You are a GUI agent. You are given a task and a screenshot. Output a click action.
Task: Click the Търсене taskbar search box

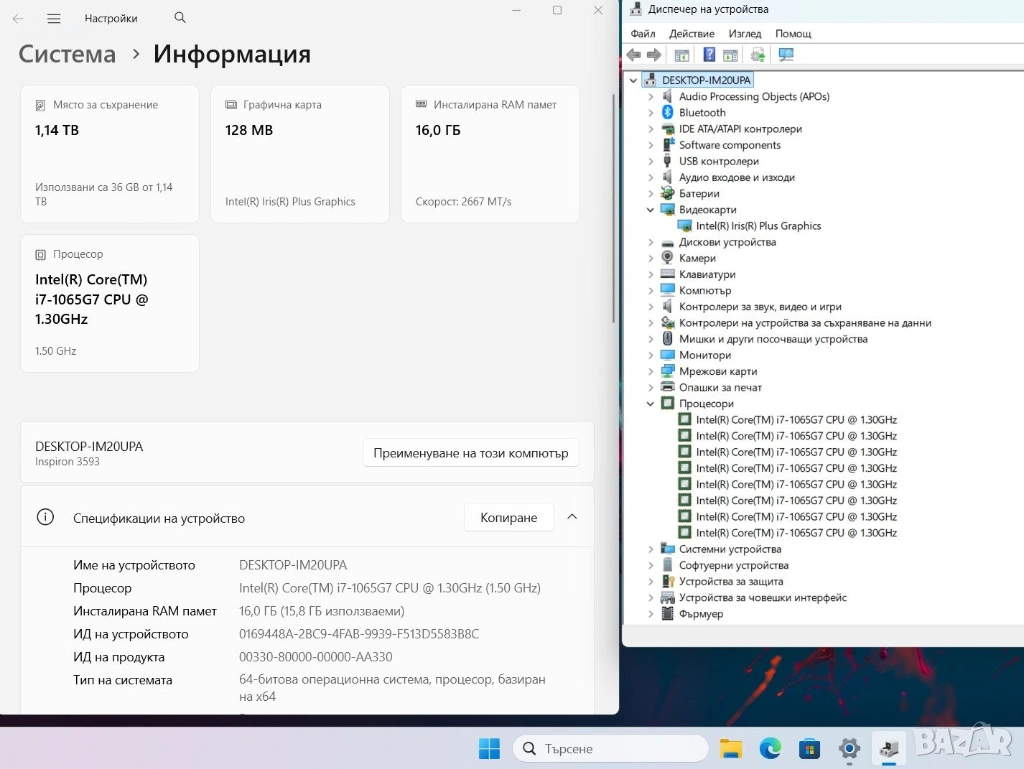610,748
